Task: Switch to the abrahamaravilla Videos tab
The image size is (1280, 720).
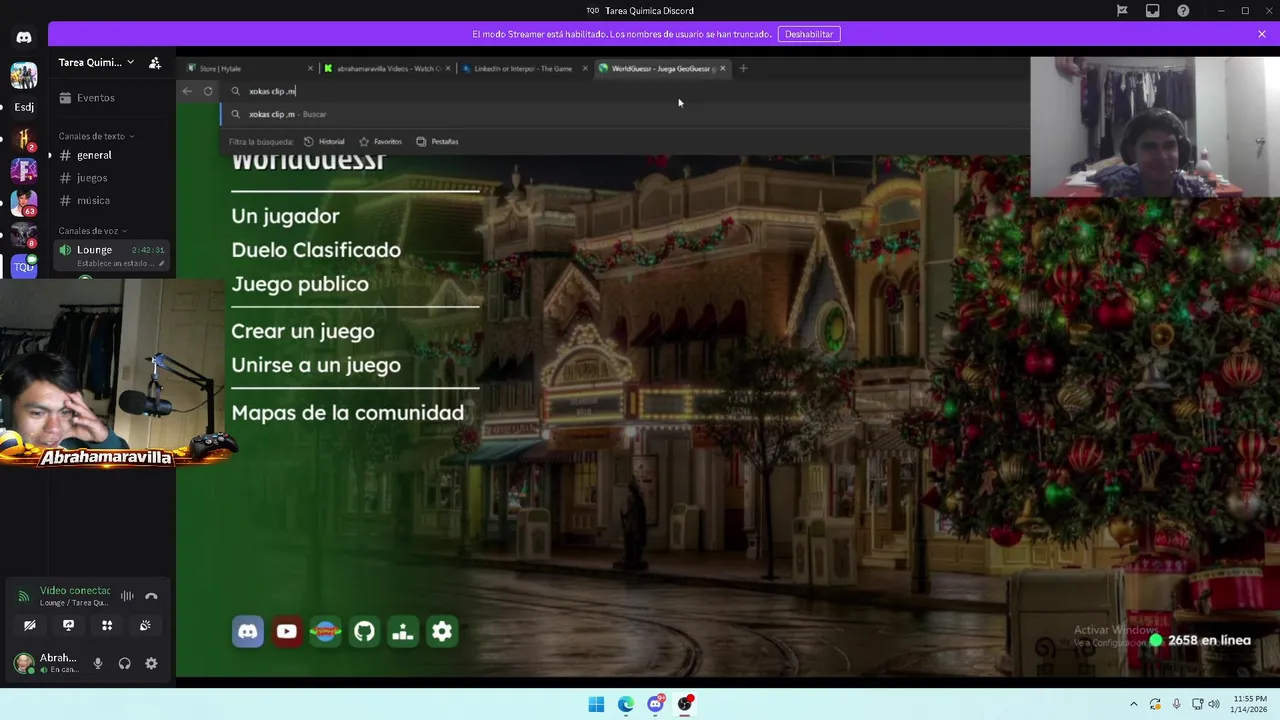Action: pyautogui.click(x=385, y=69)
